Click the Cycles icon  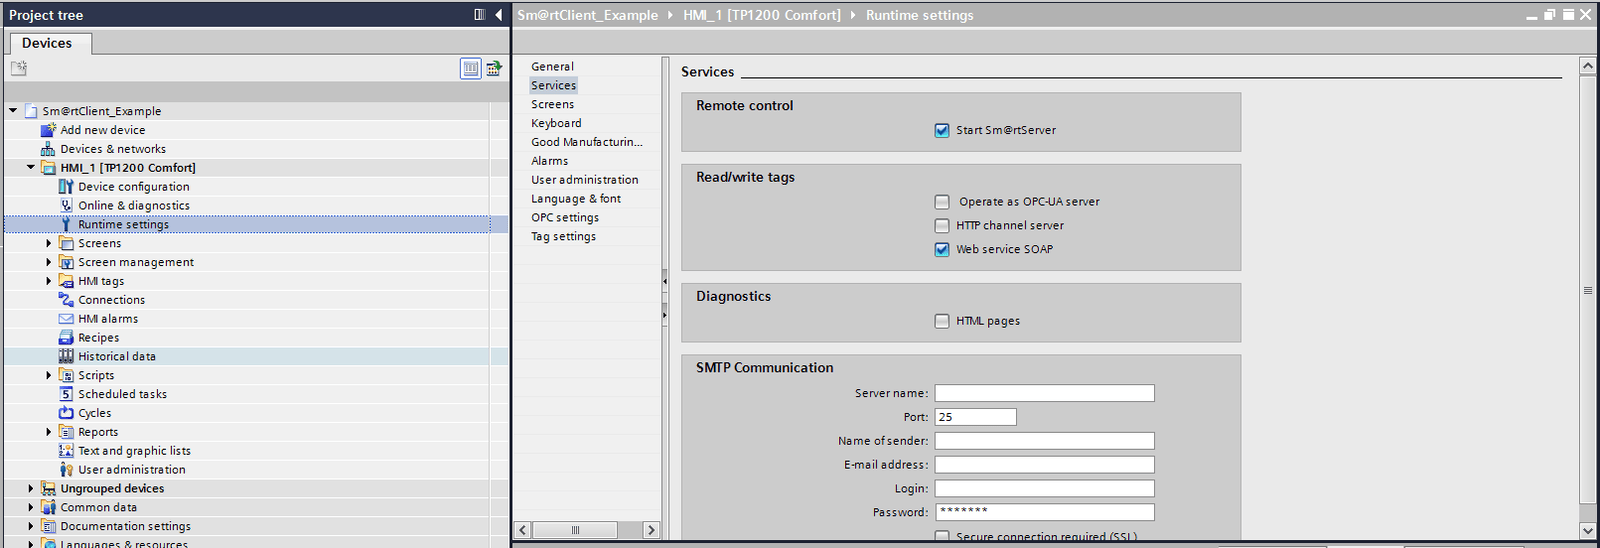coord(66,413)
